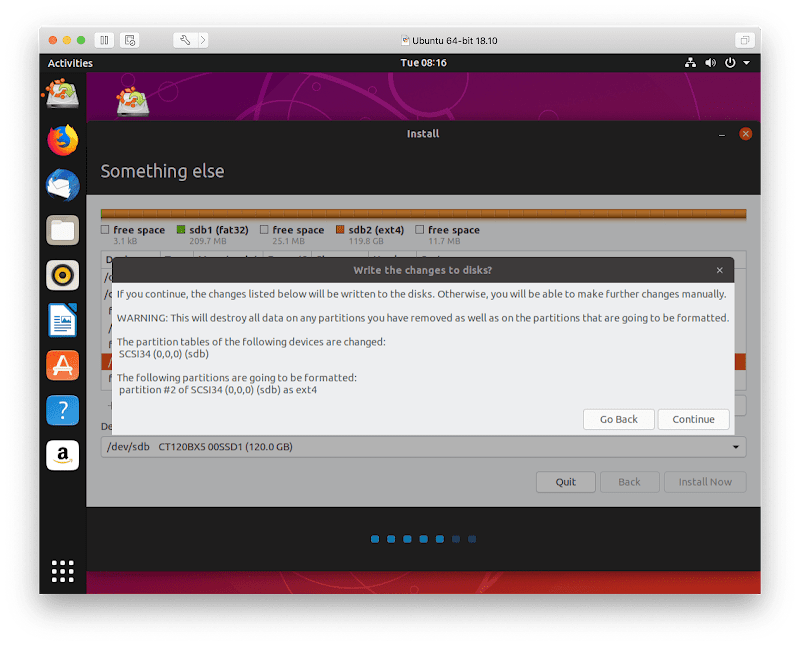
Task: Pause the virtual machine in VM toolbar
Action: tap(104, 40)
